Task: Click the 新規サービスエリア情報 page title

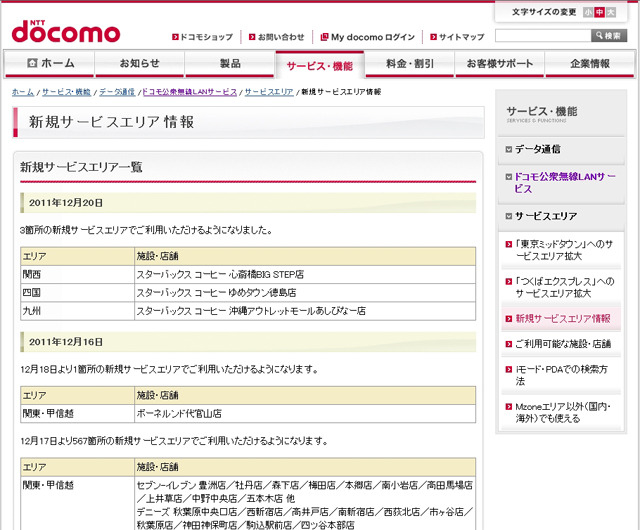Action: point(111,122)
